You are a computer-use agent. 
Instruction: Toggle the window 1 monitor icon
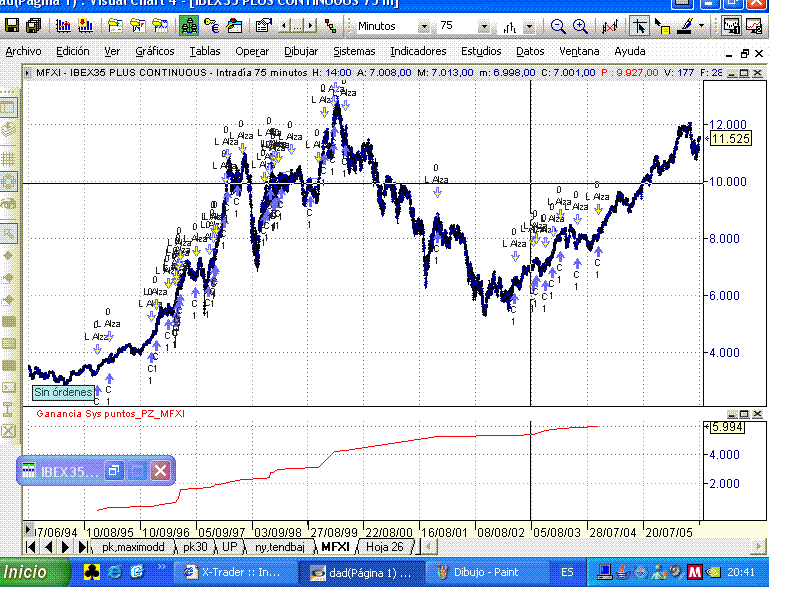point(731,26)
